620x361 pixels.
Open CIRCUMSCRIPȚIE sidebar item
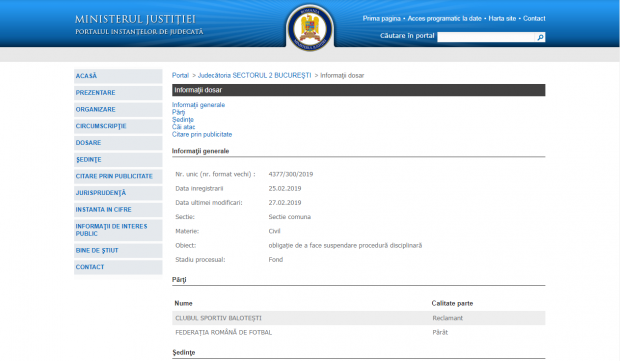point(118,126)
